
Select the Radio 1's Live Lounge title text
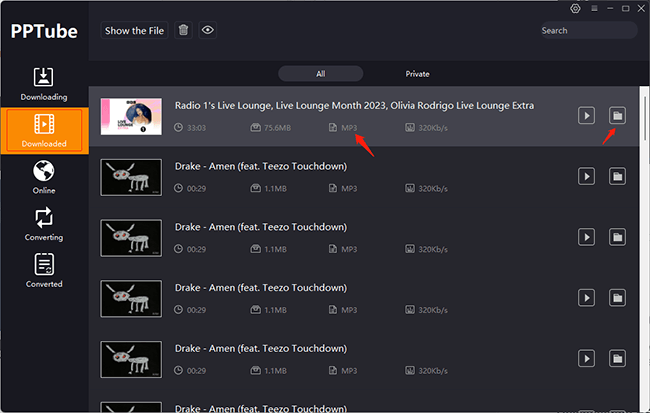tap(354, 106)
